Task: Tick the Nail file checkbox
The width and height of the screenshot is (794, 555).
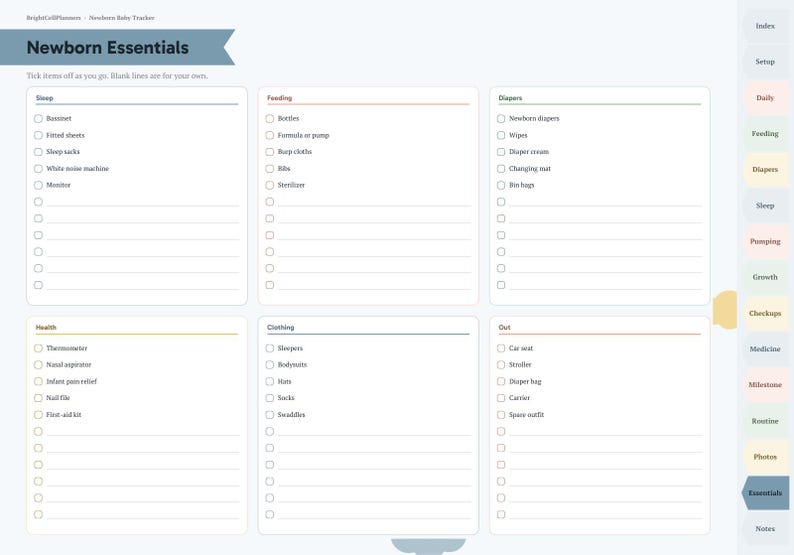Action: pyautogui.click(x=38, y=398)
